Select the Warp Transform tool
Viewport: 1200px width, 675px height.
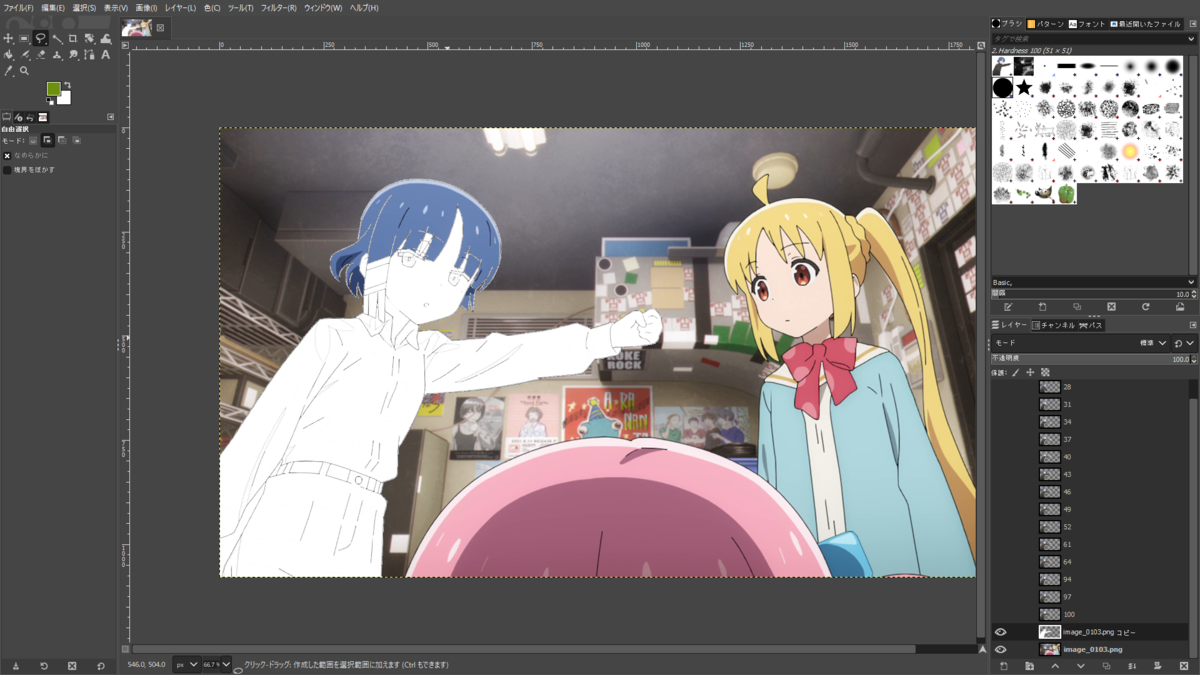(105, 39)
